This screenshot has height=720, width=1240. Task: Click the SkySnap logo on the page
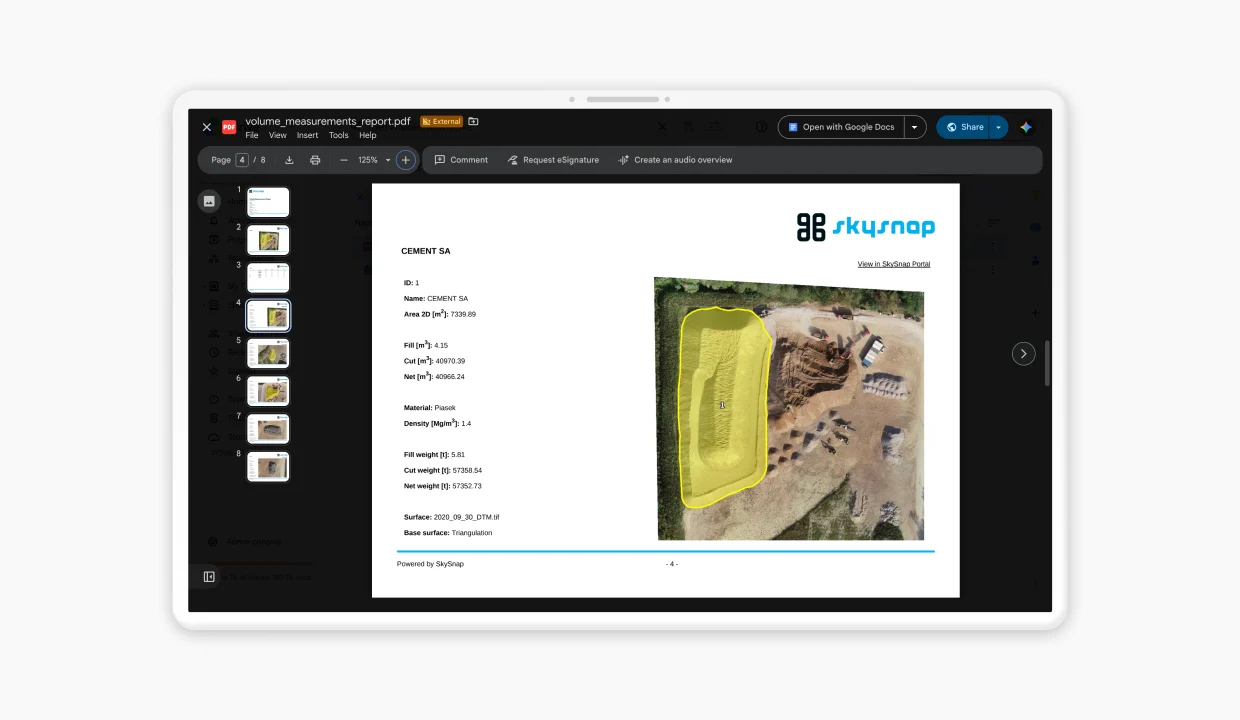click(x=866, y=227)
